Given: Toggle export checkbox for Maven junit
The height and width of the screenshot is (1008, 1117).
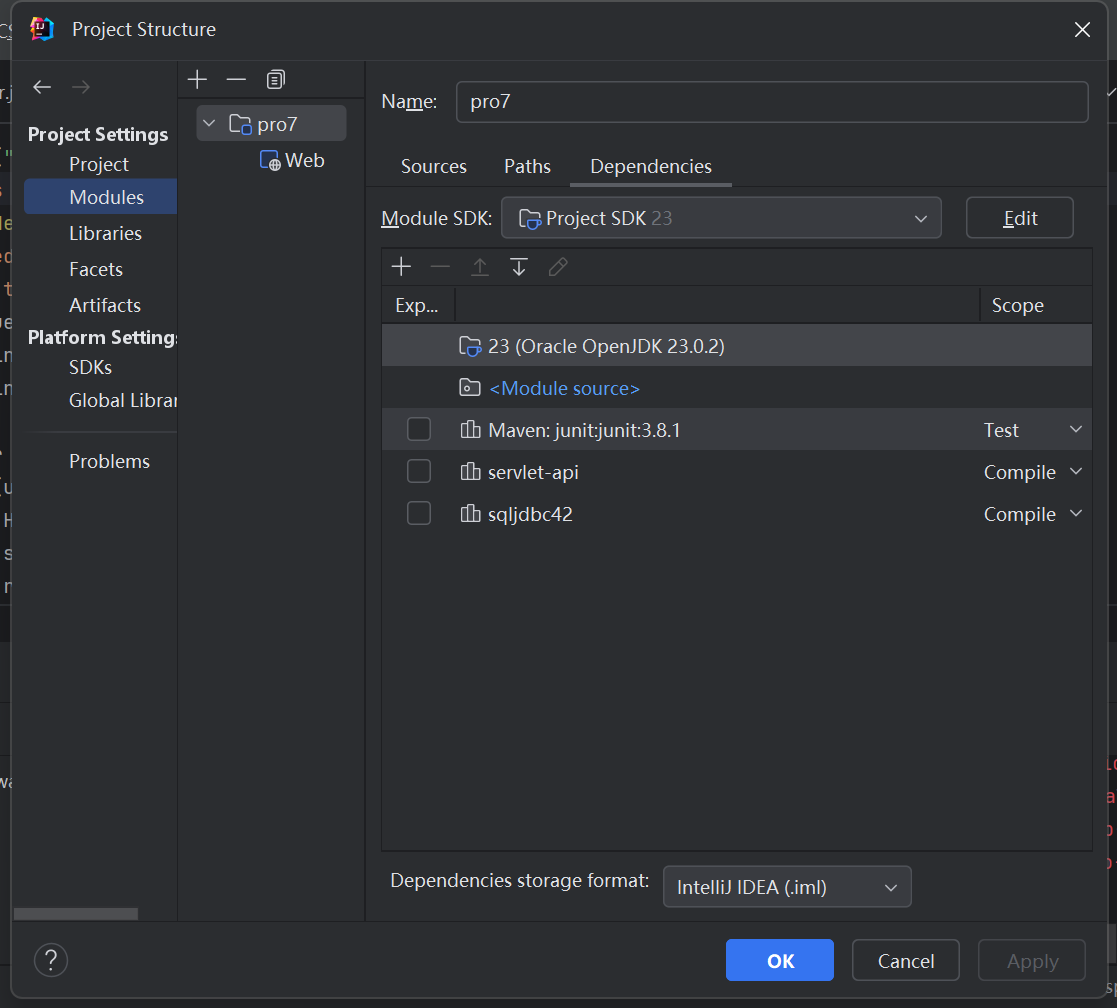Looking at the screenshot, I should 419,430.
